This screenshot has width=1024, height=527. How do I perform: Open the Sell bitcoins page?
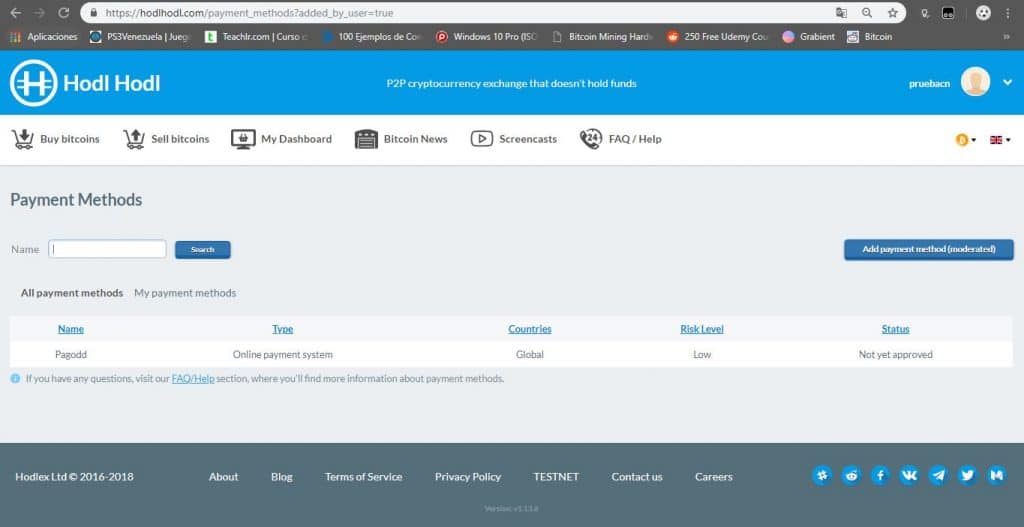click(x=166, y=139)
